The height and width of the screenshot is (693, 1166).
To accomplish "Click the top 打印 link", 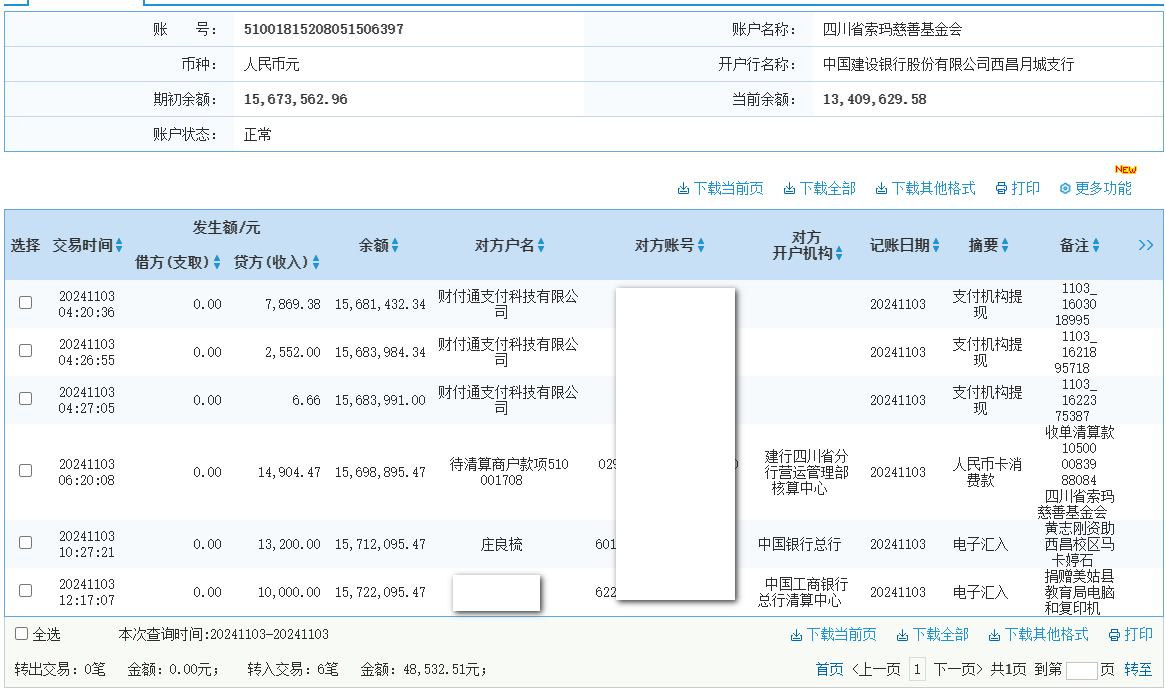I will [x=1025, y=189].
